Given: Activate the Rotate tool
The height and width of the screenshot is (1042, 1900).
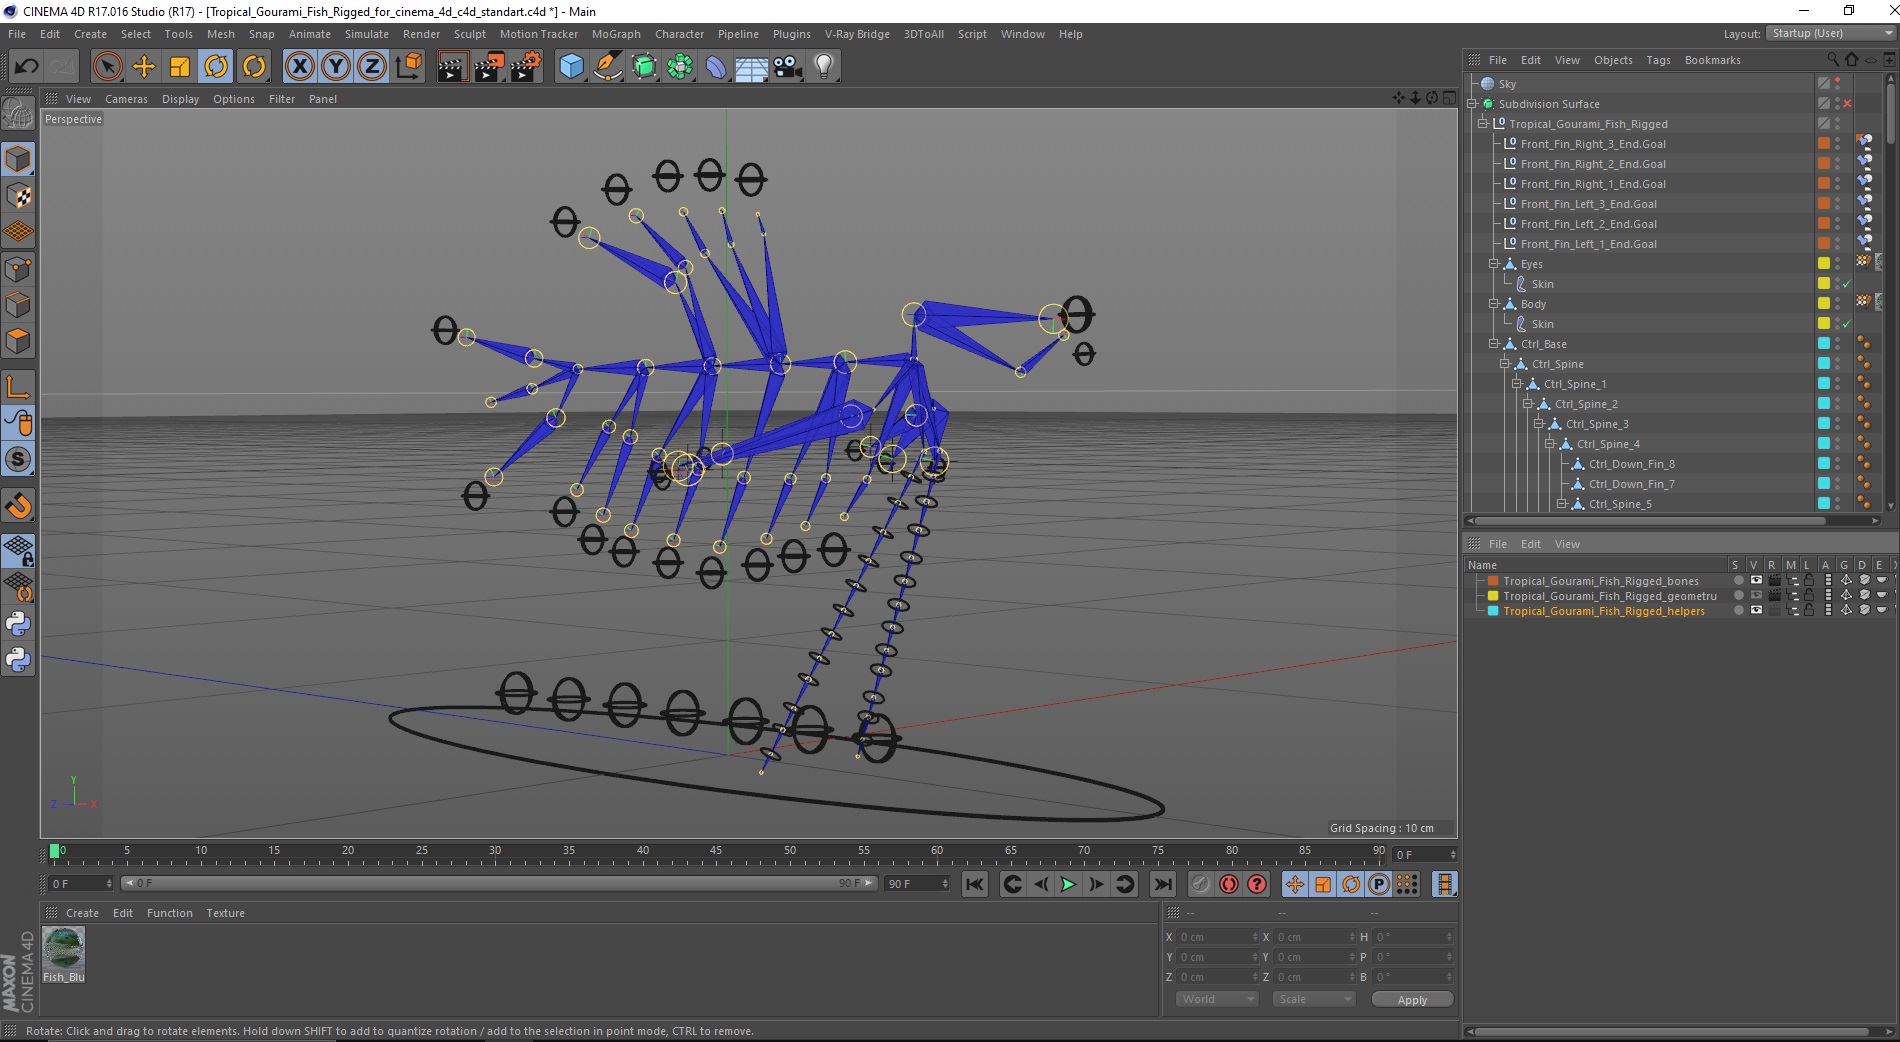Looking at the screenshot, I should click(x=216, y=67).
